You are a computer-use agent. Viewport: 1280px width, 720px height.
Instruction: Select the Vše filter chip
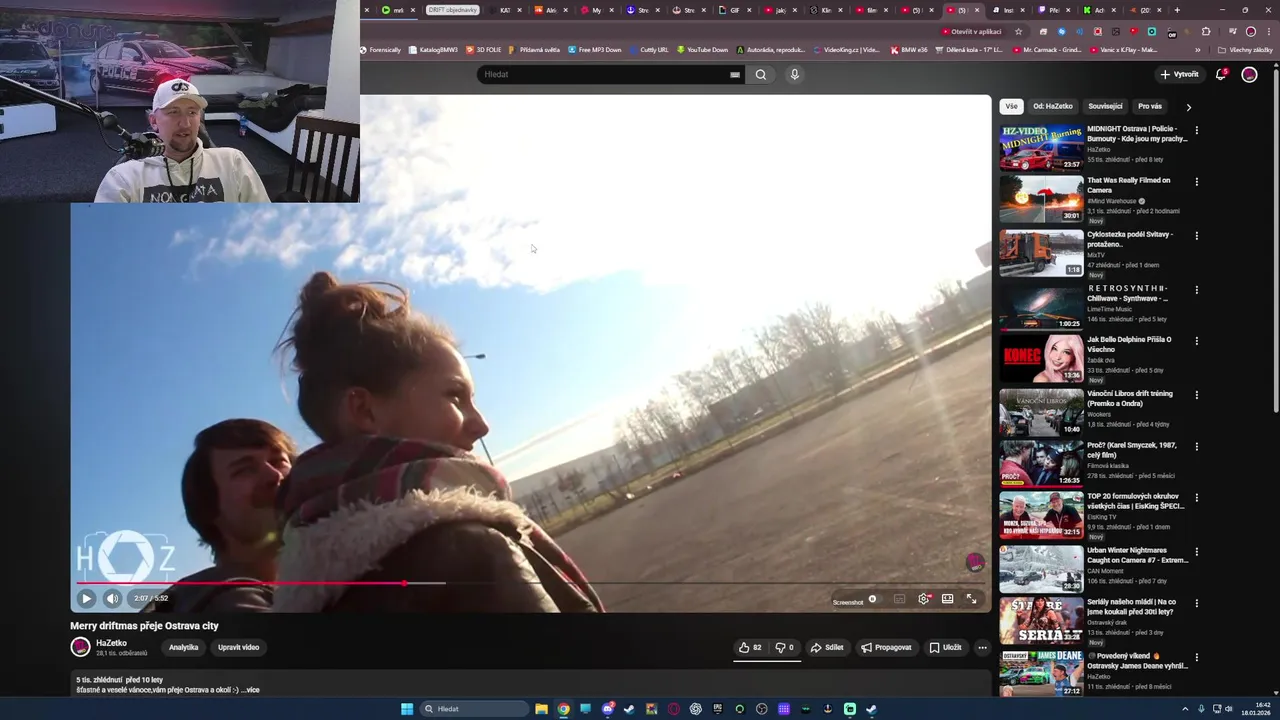(x=1011, y=106)
